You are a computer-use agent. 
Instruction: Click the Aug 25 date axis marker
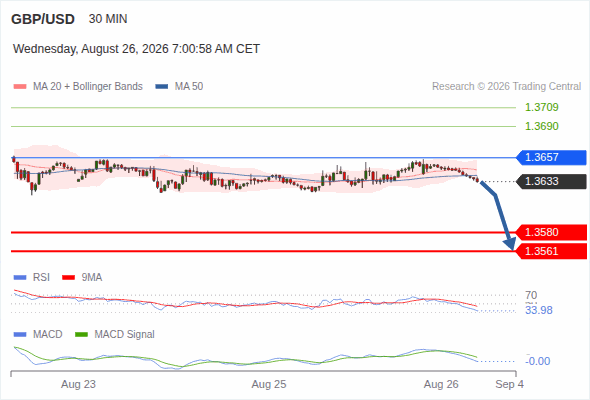269,384
